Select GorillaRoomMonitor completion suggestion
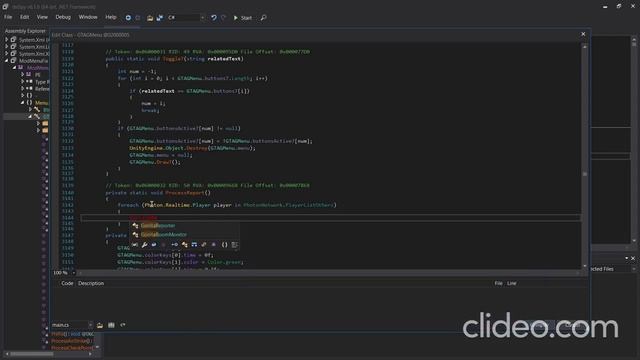This screenshot has width=640, height=360. click(x=164, y=234)
